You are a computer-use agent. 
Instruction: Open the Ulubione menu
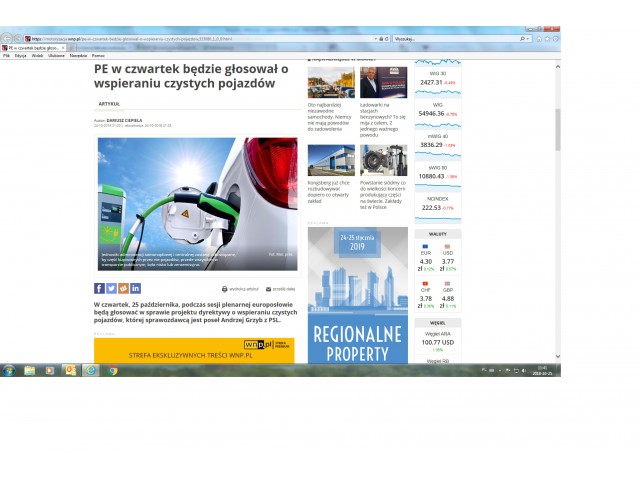click(56, 55)
